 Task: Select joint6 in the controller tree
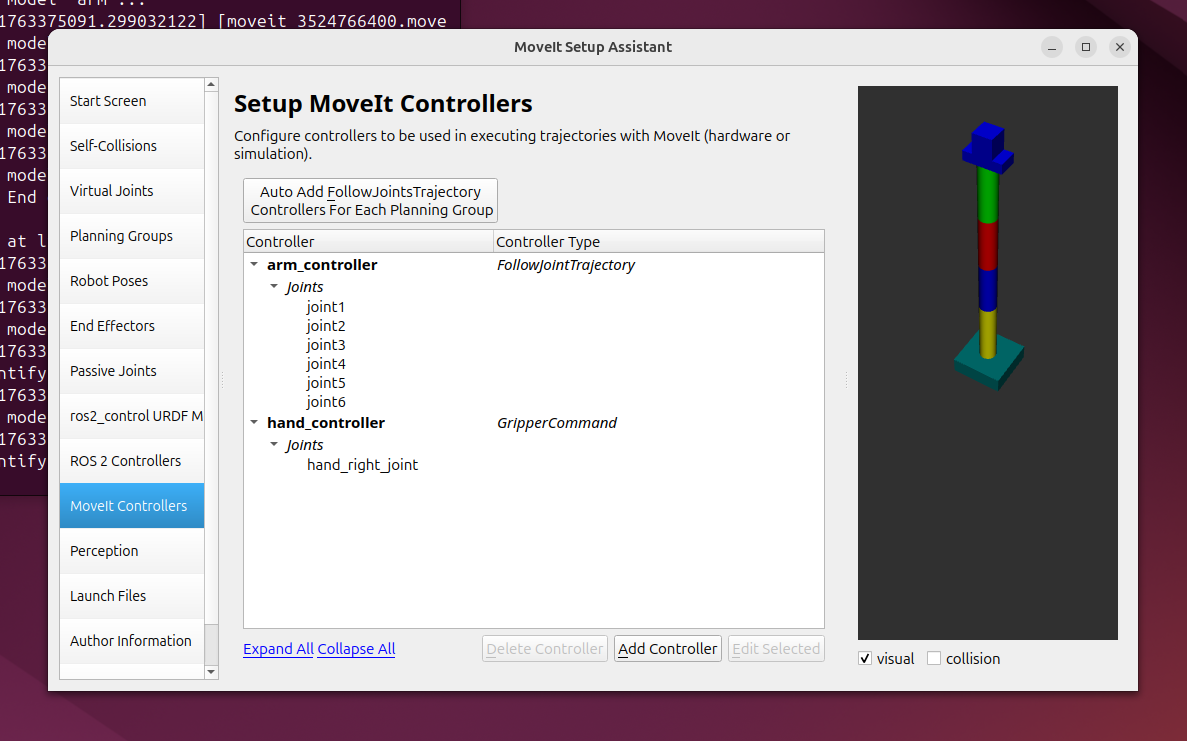click(x=326, y=402)
